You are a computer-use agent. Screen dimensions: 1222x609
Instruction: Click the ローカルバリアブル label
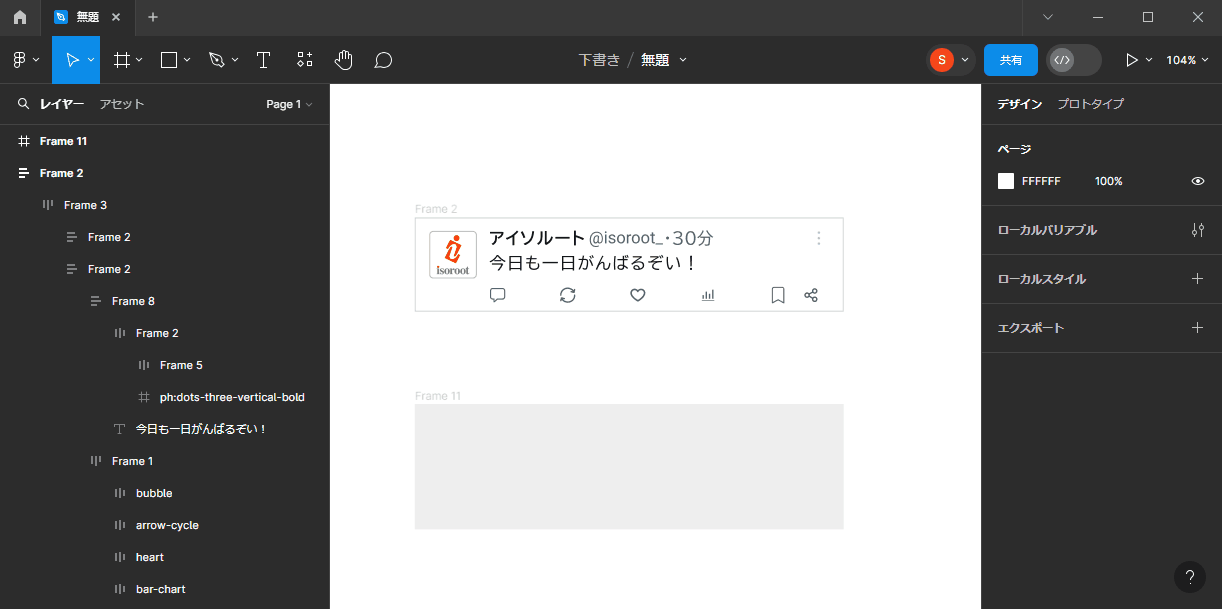point(1047,230)
